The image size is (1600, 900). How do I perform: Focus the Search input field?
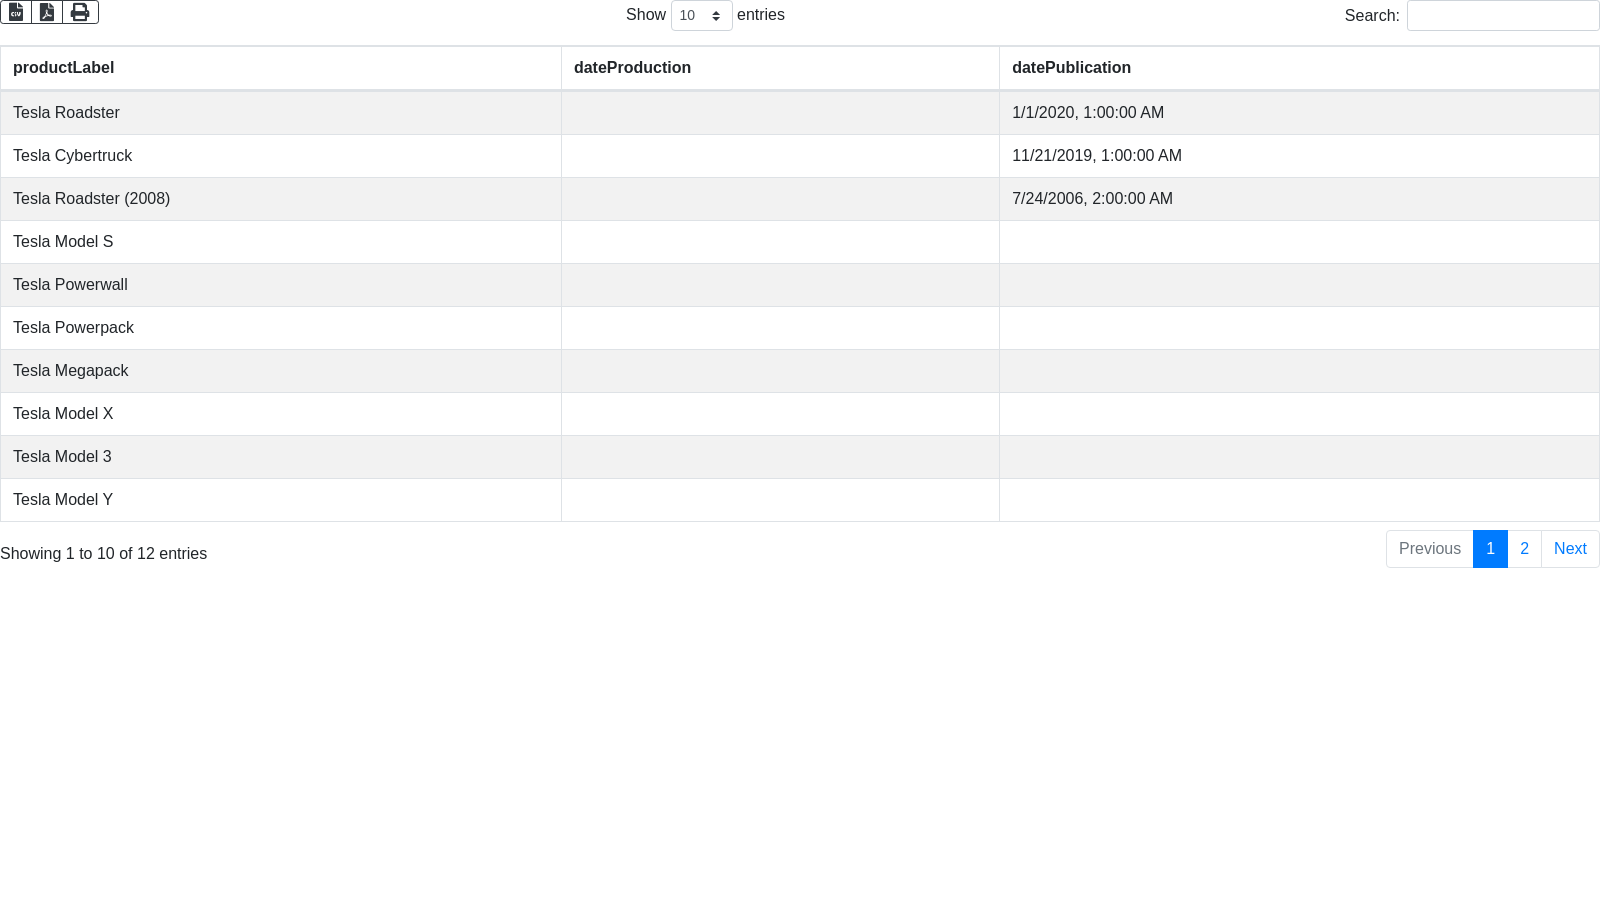pyautogui.click(x=1502, y=16)
